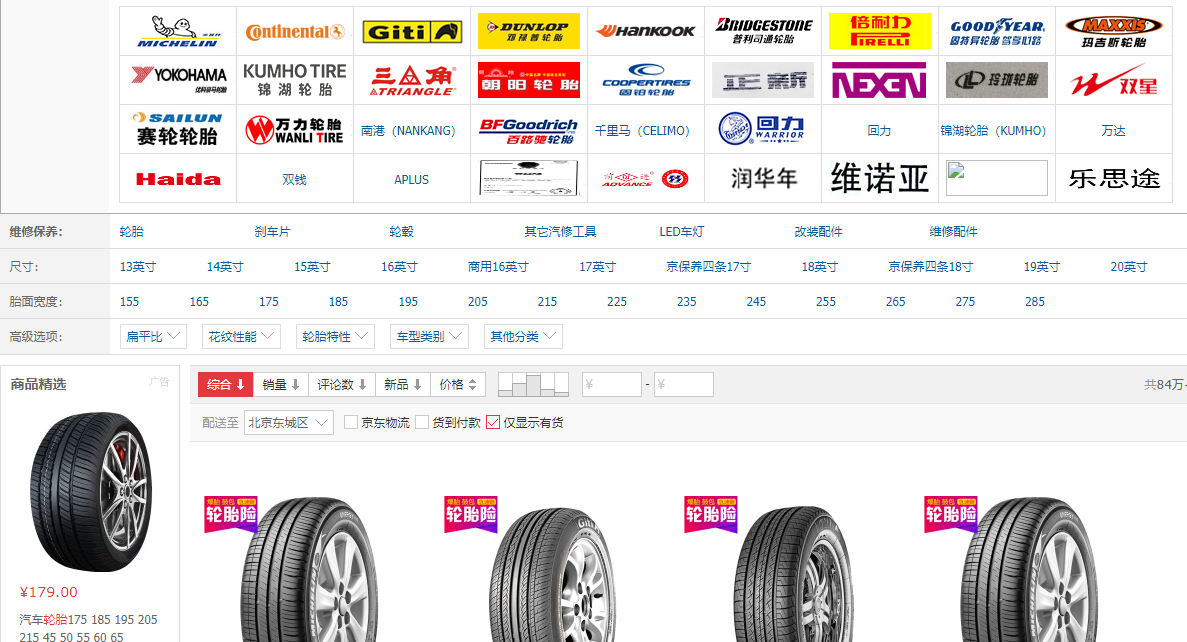1187x642 pixels.
Task: Open the 车型类别 dropdown
Action: coord(429,336)
